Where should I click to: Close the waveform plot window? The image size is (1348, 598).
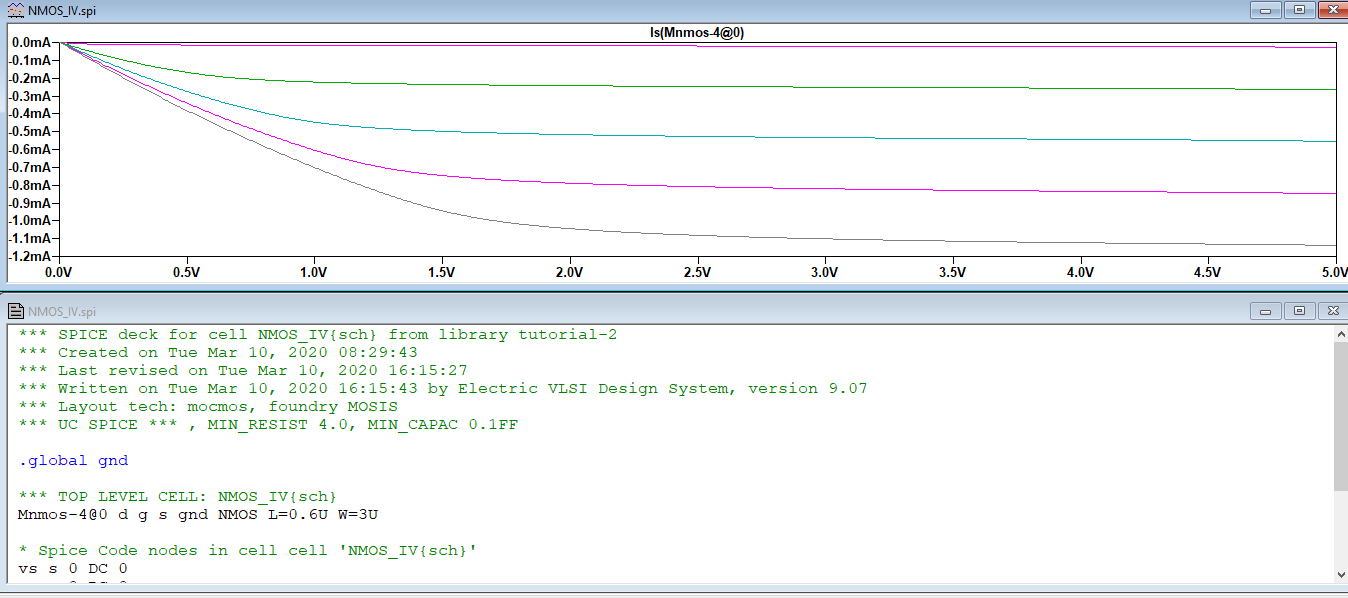point(1331,9)
